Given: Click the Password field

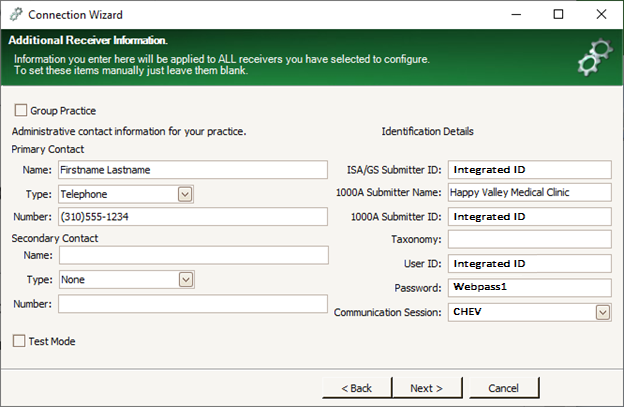Looking at the screenshot, I should pyautogui.click(x=530, y=288).
